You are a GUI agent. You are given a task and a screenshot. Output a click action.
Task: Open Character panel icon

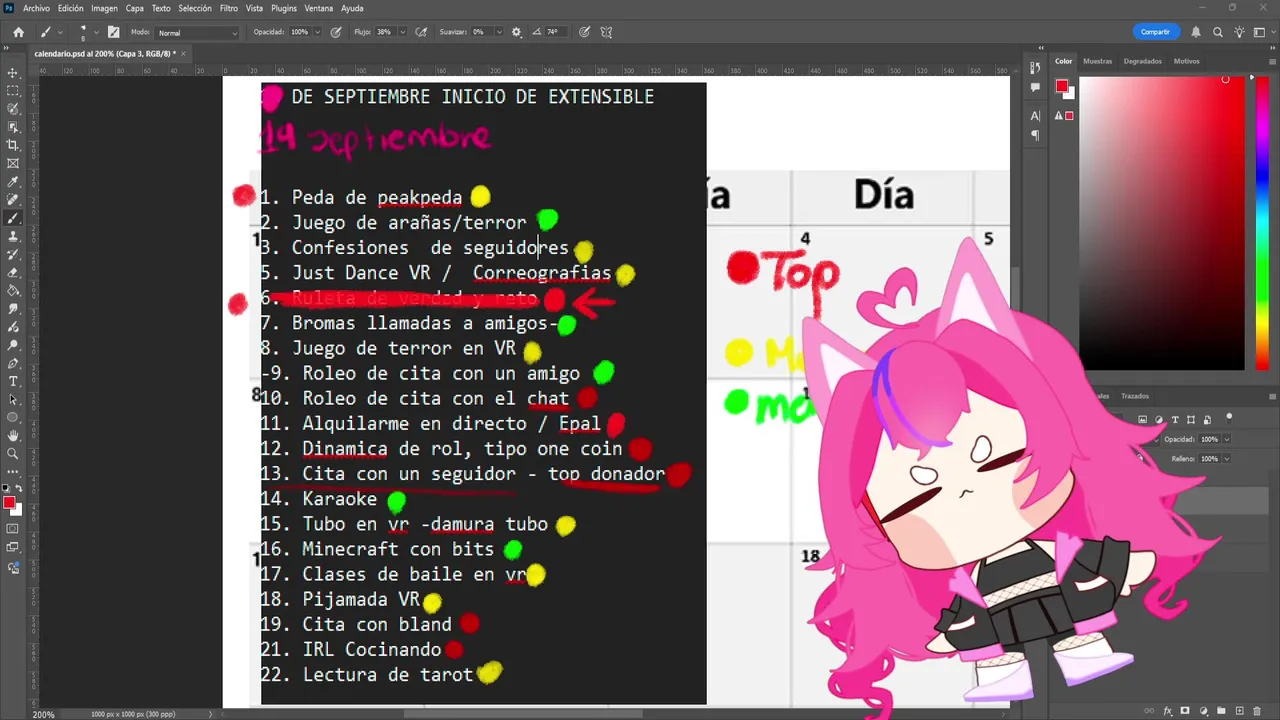(x=1035, y=116)
